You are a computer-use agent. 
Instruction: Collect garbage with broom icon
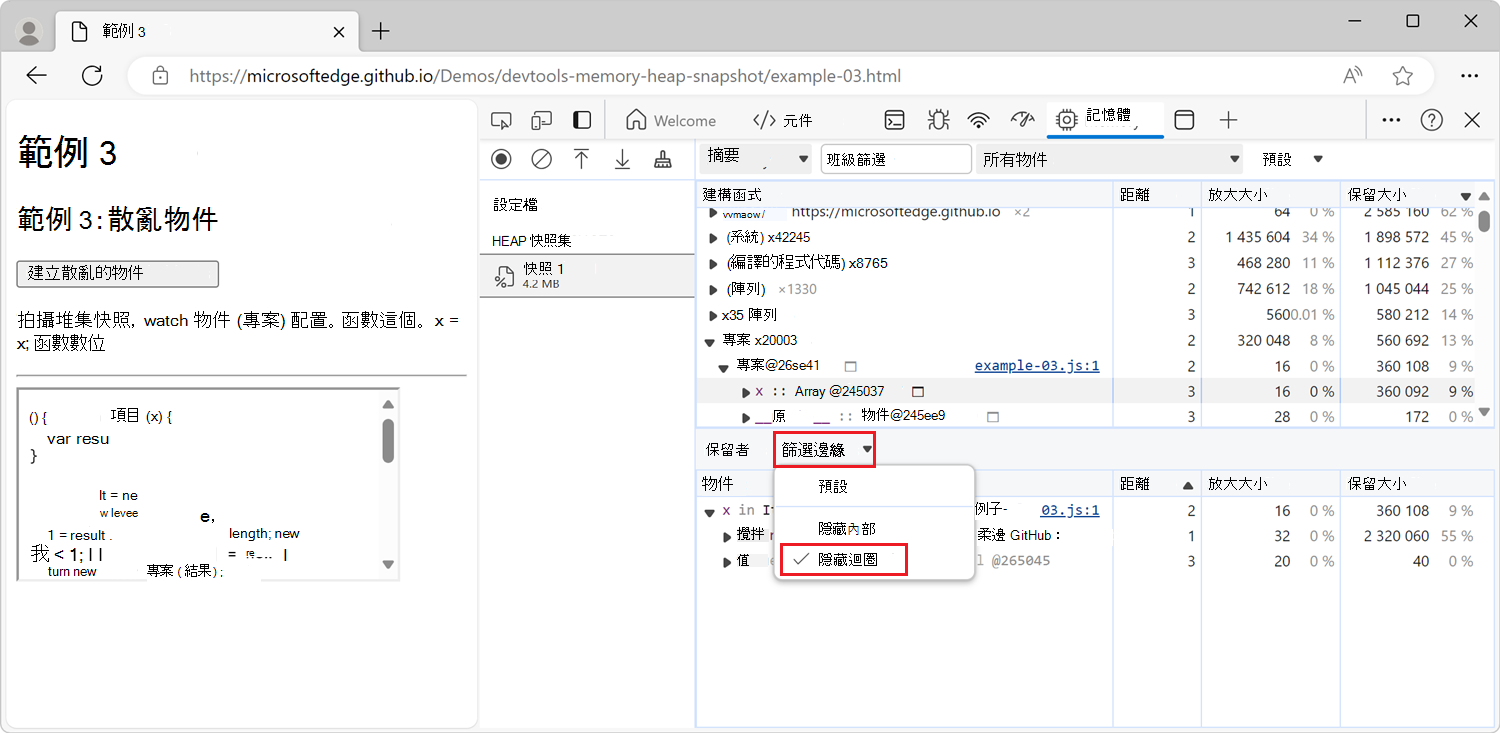point(662,159)
